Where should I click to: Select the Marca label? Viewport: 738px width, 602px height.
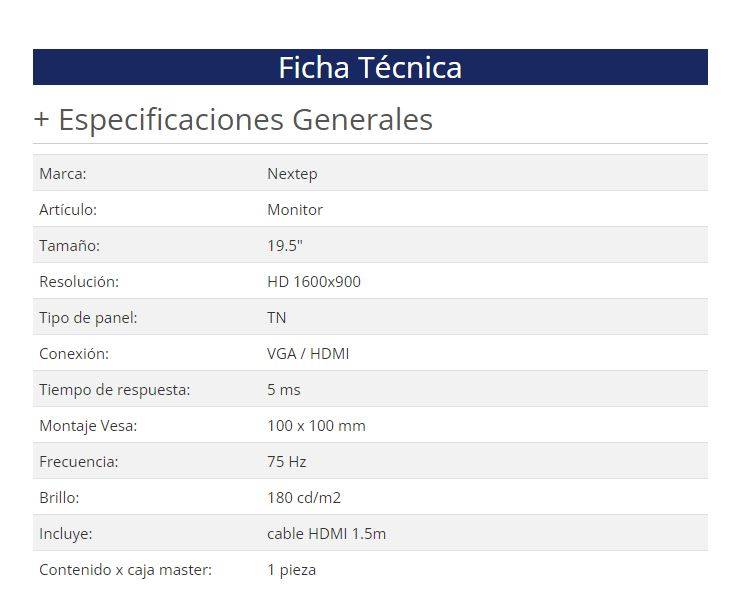click(63, 174)
